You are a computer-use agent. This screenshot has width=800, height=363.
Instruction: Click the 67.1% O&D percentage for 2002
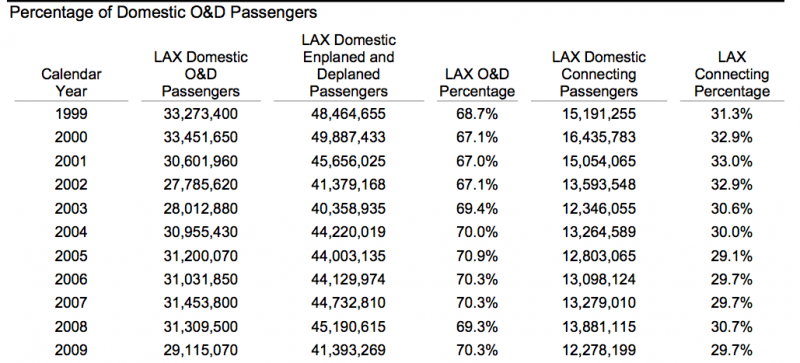[x=477, y=185]
